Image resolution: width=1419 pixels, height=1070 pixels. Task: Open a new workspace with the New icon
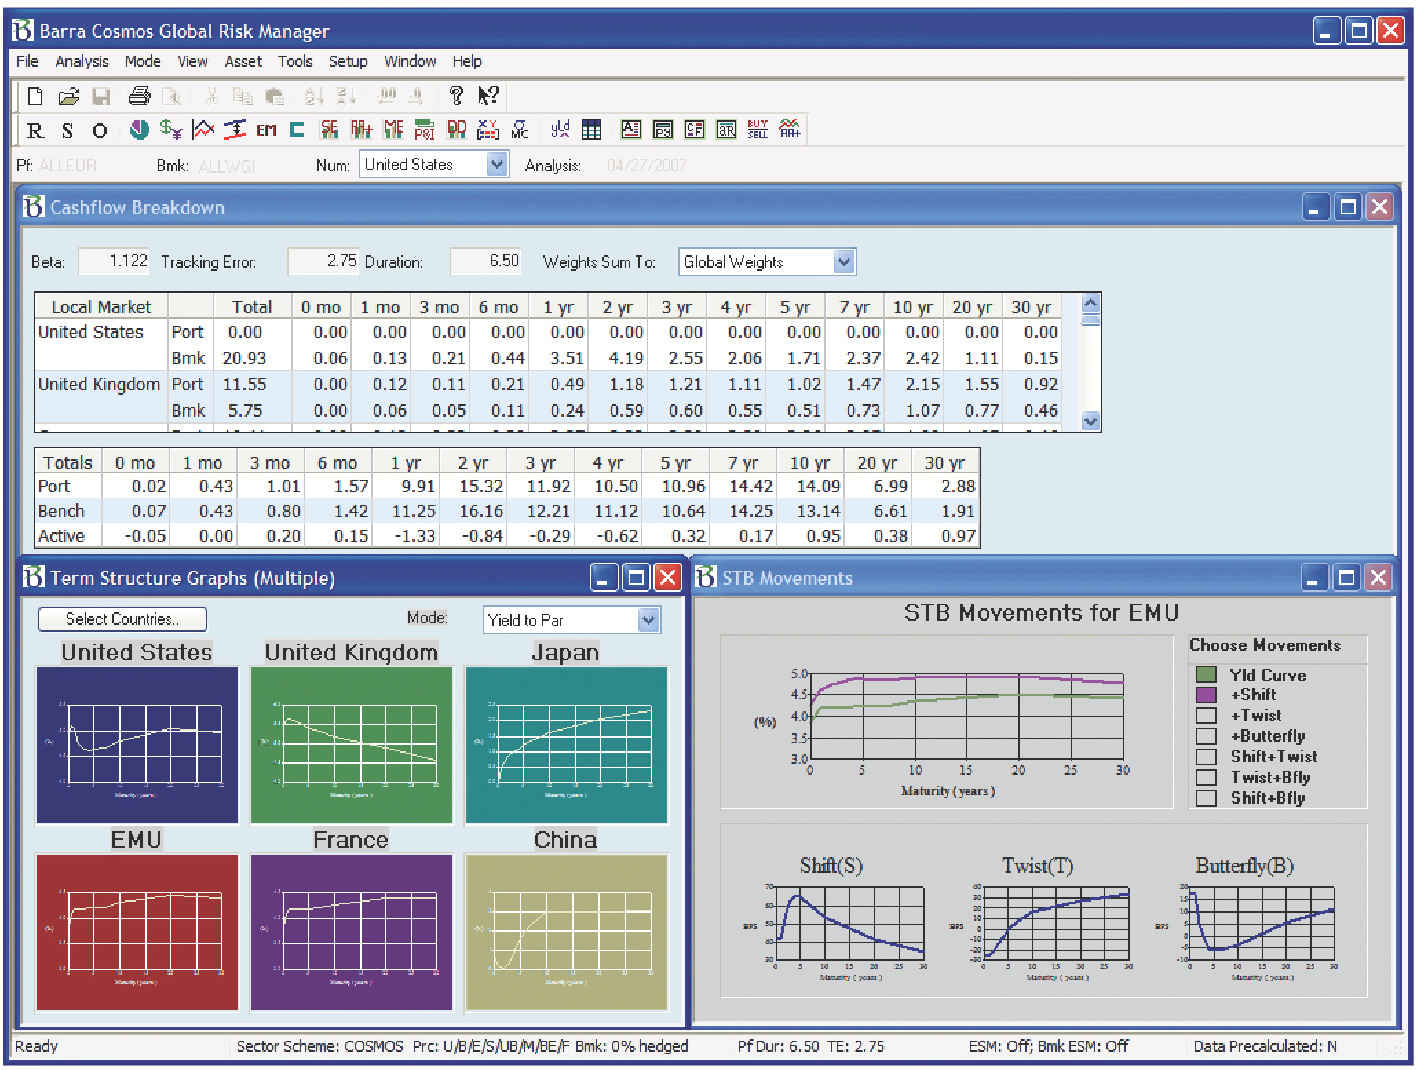point(33,95)
